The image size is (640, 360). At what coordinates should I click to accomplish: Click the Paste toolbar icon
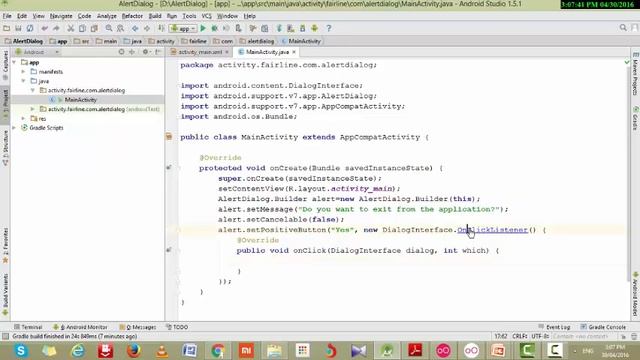point(94,28)
